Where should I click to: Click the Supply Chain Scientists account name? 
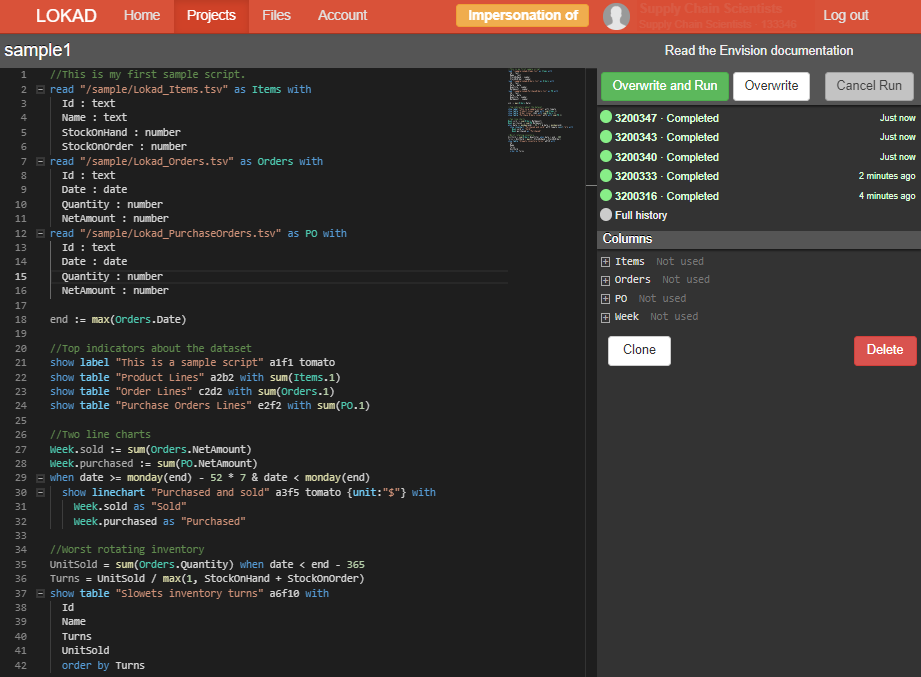711,8
